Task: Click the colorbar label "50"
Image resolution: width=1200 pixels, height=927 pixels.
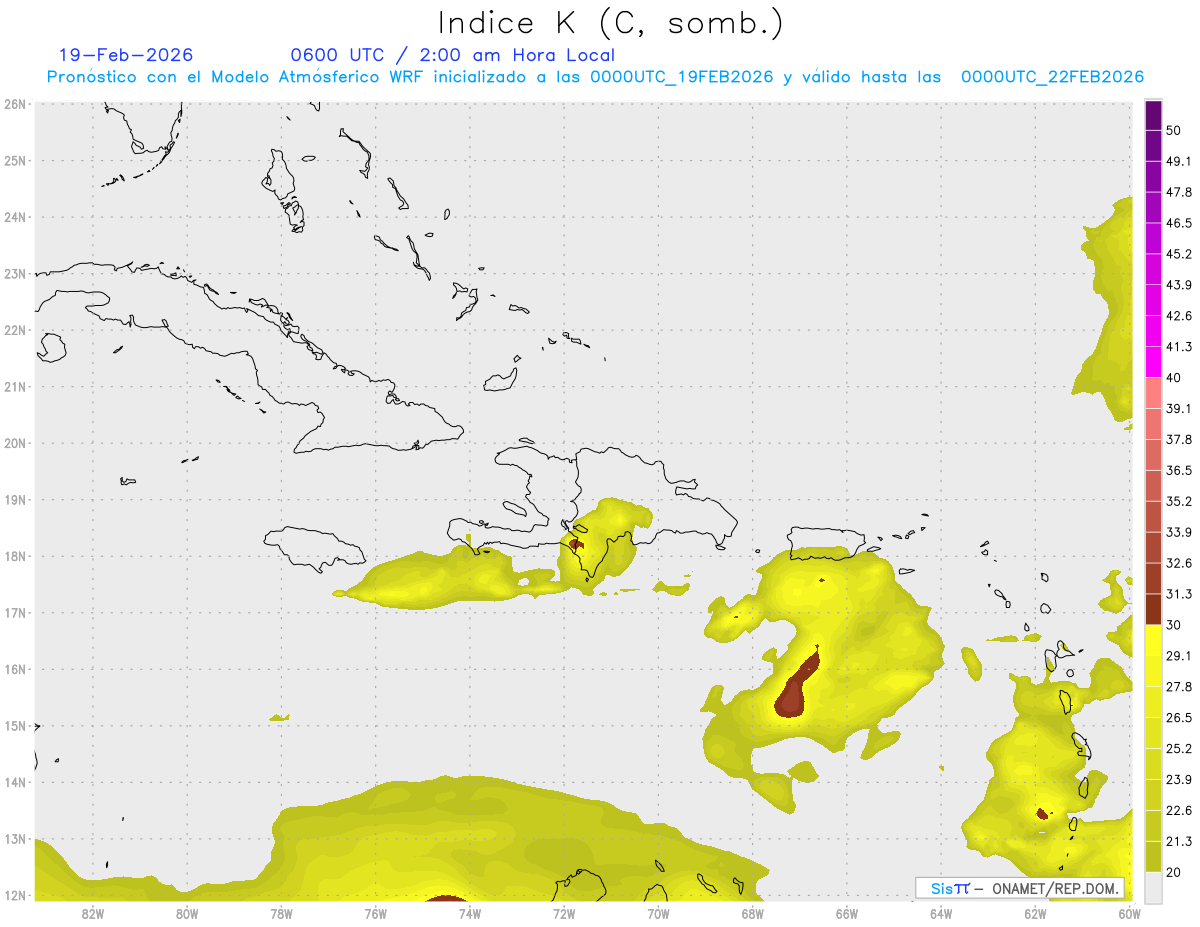Action: [1174, 131]
